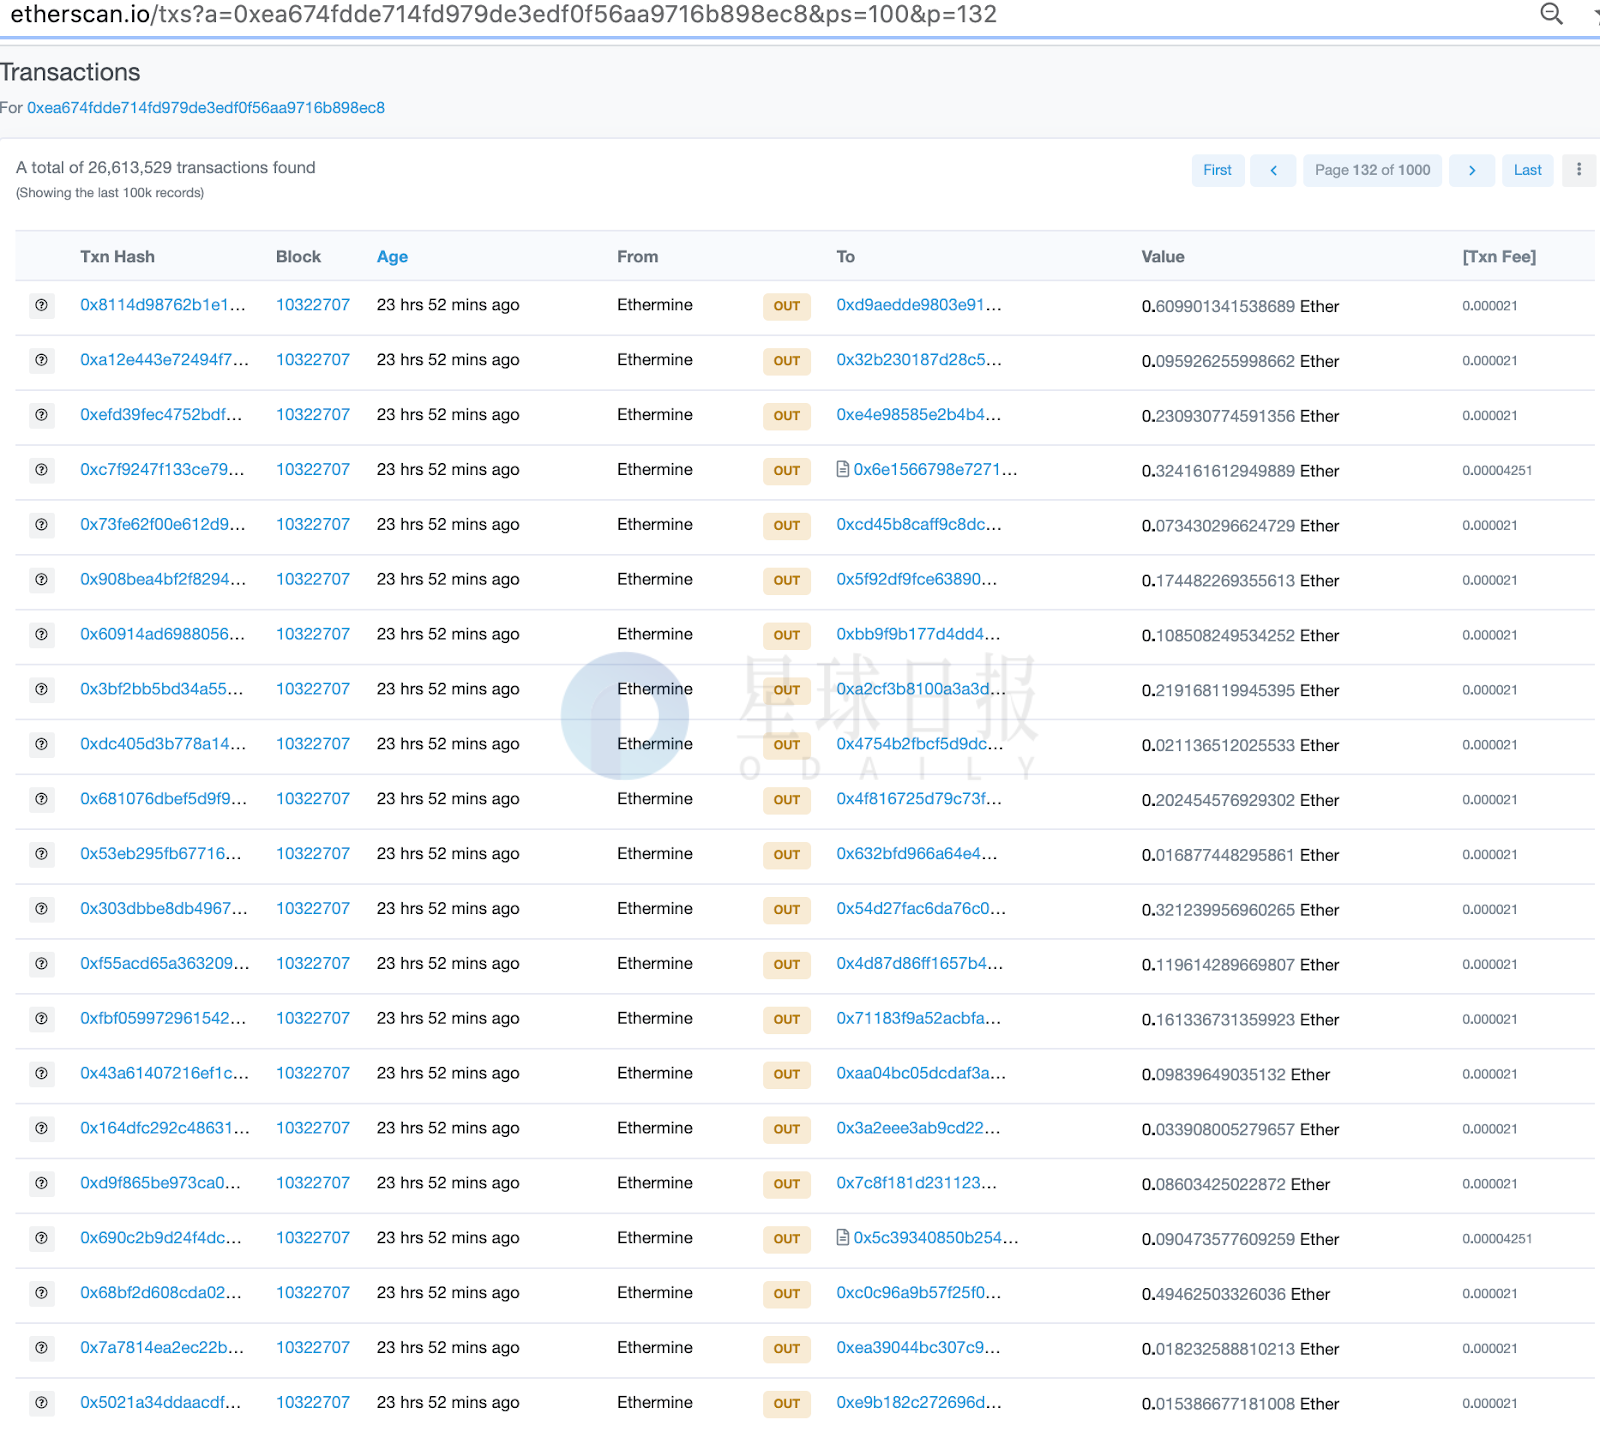
Task: Select value 0.609901341538689 Ether
Action: click(x=1240, y=306)
